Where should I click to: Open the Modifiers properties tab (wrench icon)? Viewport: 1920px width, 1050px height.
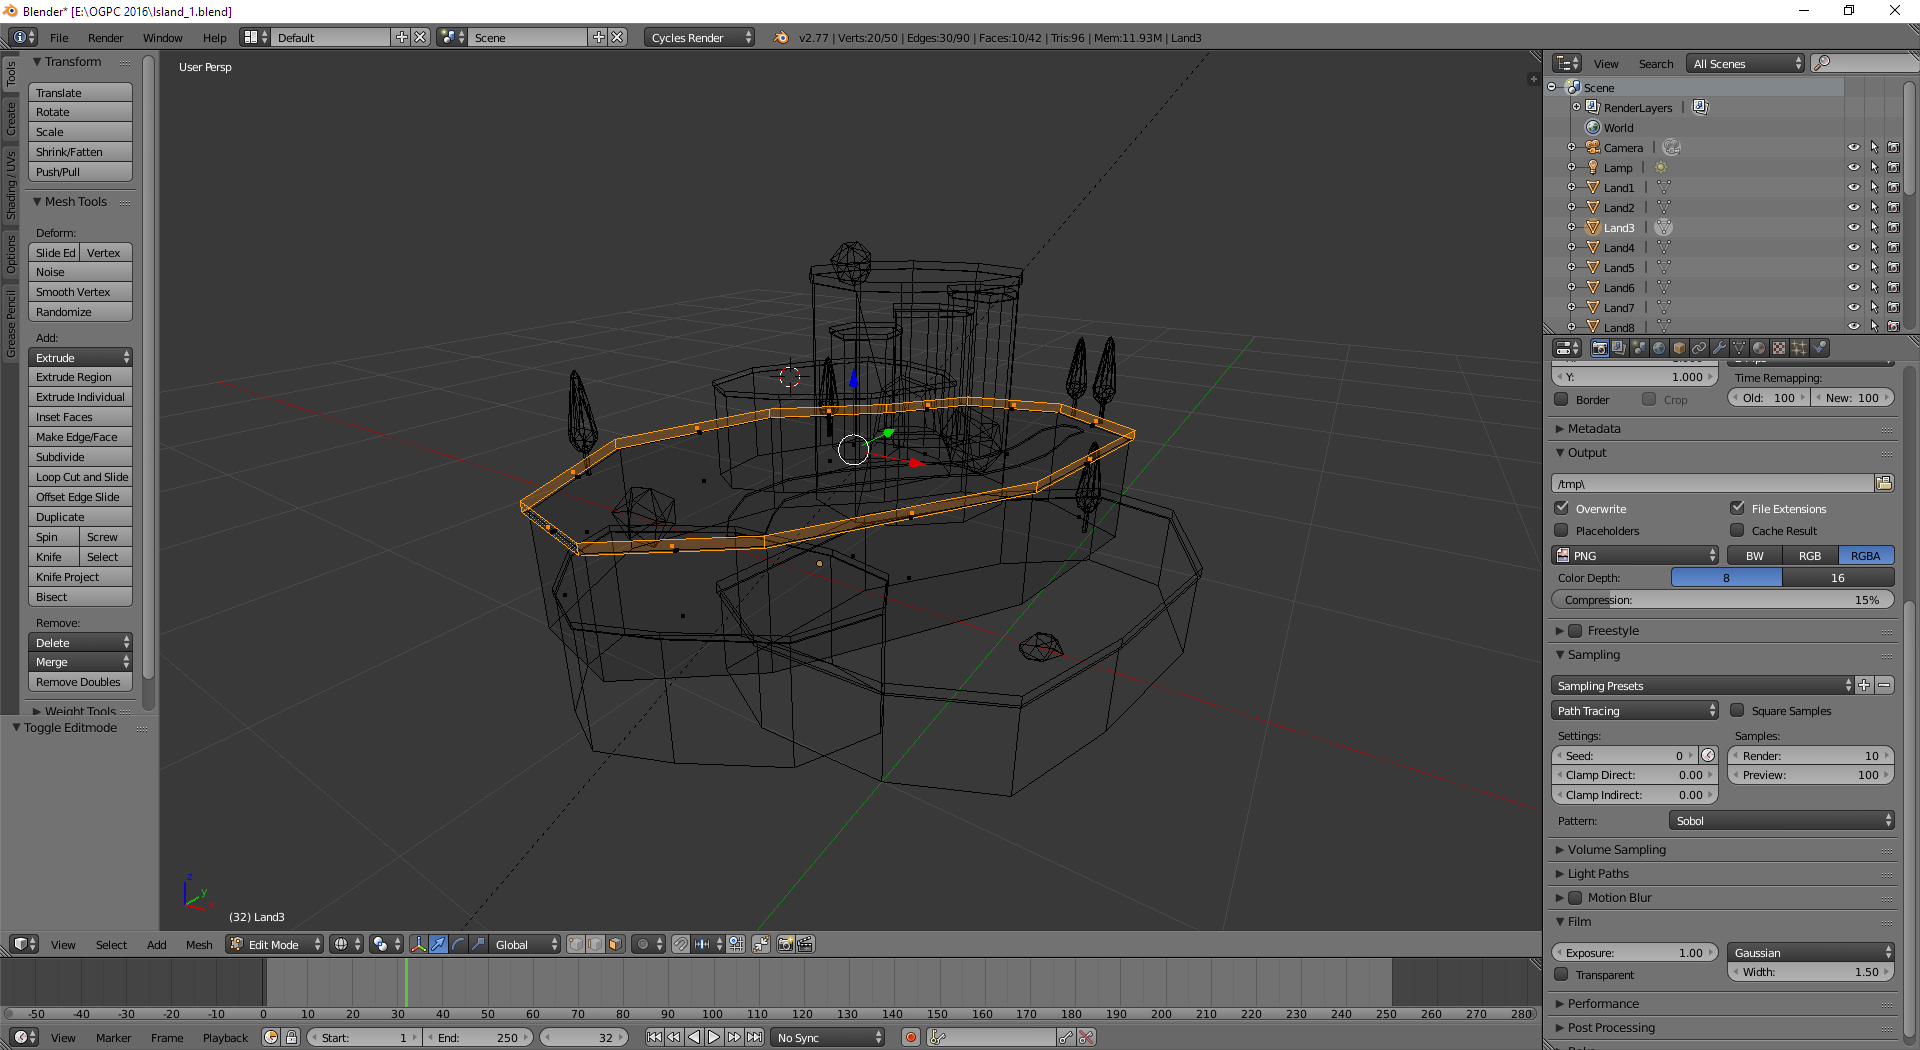tap(1719, 348)
